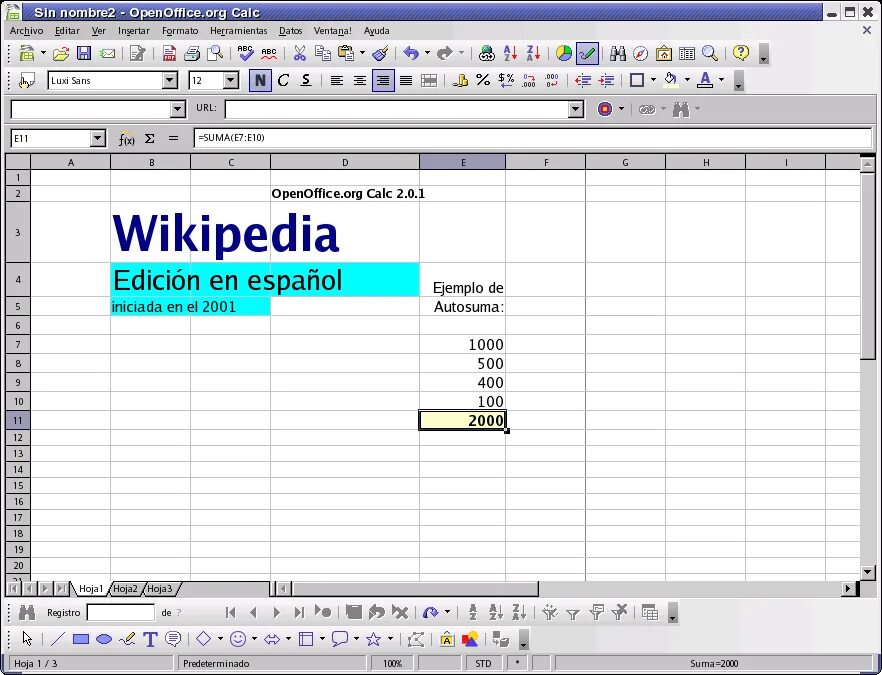This screenshot has height=675, width=882.
Task: Expand the Borders dropdown arrow
Action: [652, 80]
